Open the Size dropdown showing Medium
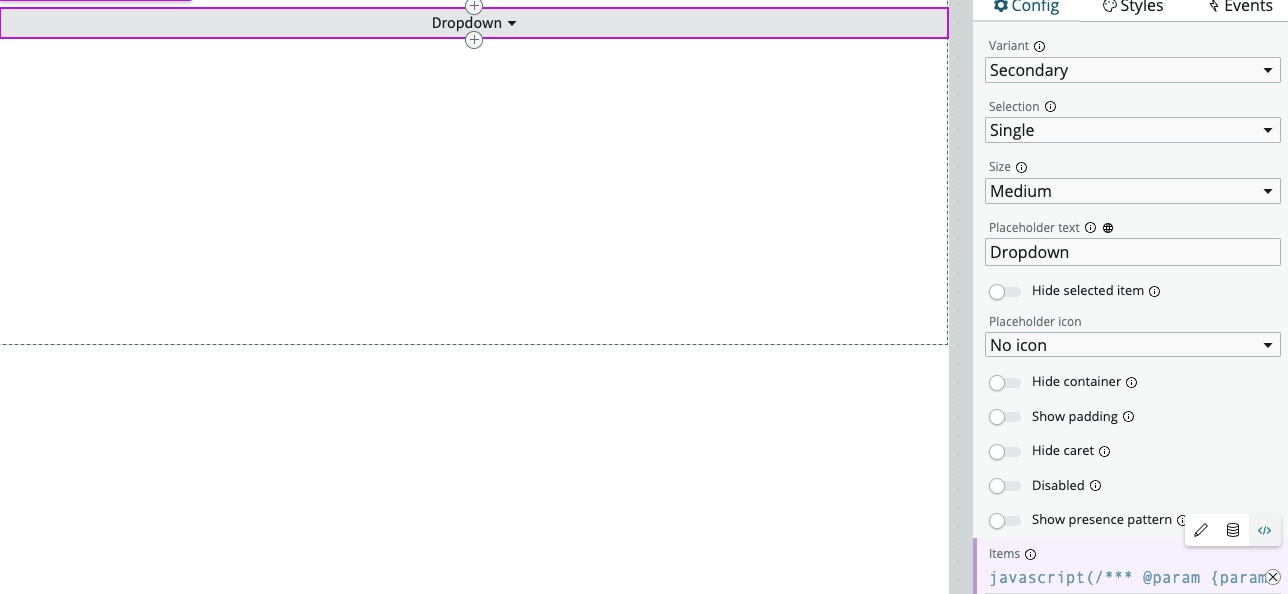This screenshot has height=594, width=1288. [1132, 191]
